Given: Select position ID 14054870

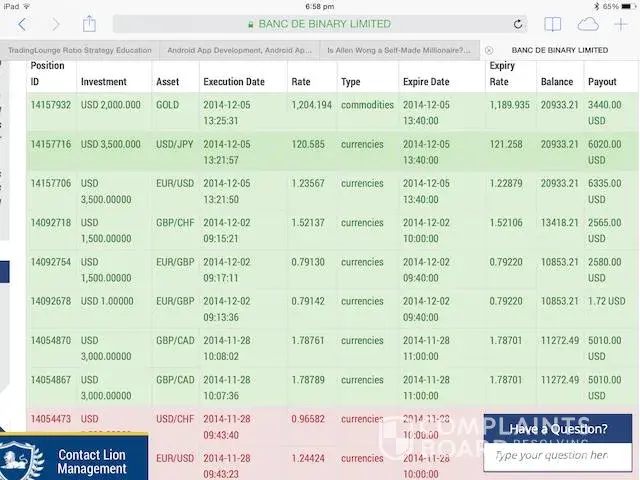Looking at the screenshot, I should pos(51,340).
